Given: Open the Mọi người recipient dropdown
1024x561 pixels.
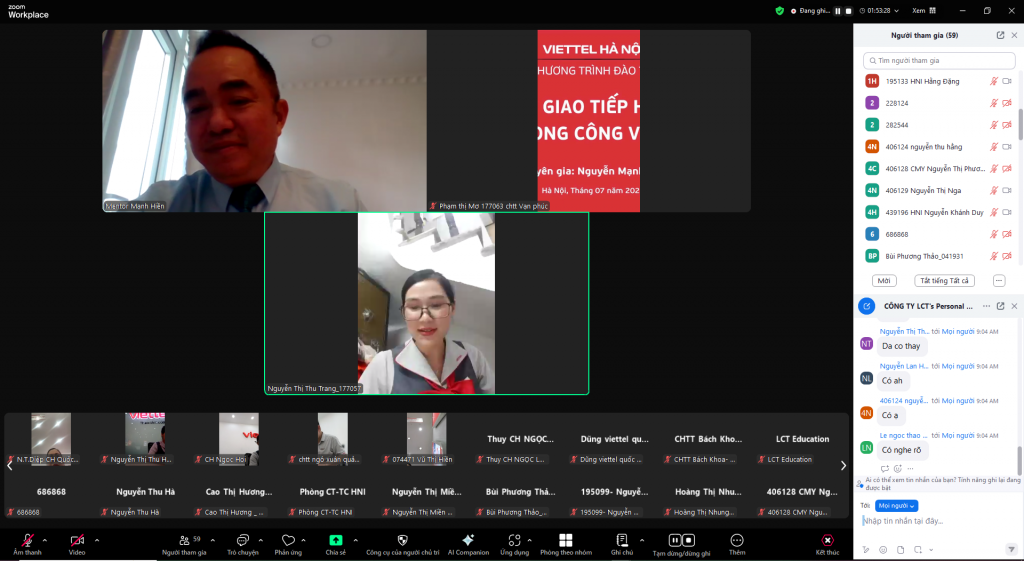Looking at the screenshot, I should pos(896,505).
